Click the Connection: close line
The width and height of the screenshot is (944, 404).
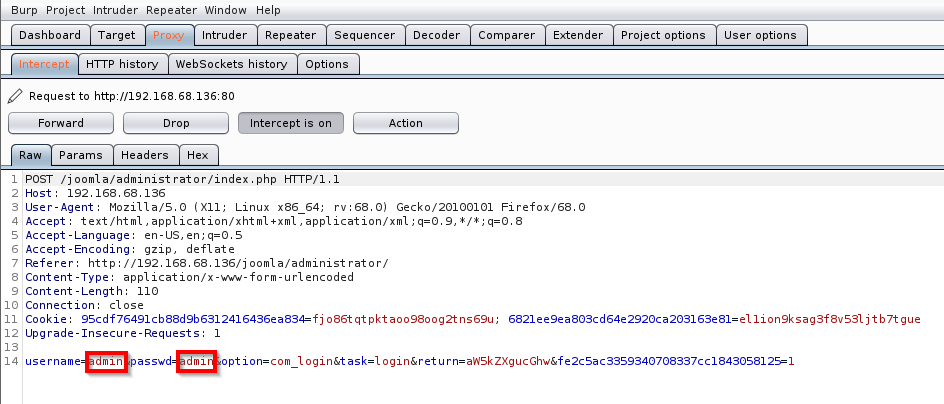click(x=84, y=305)
